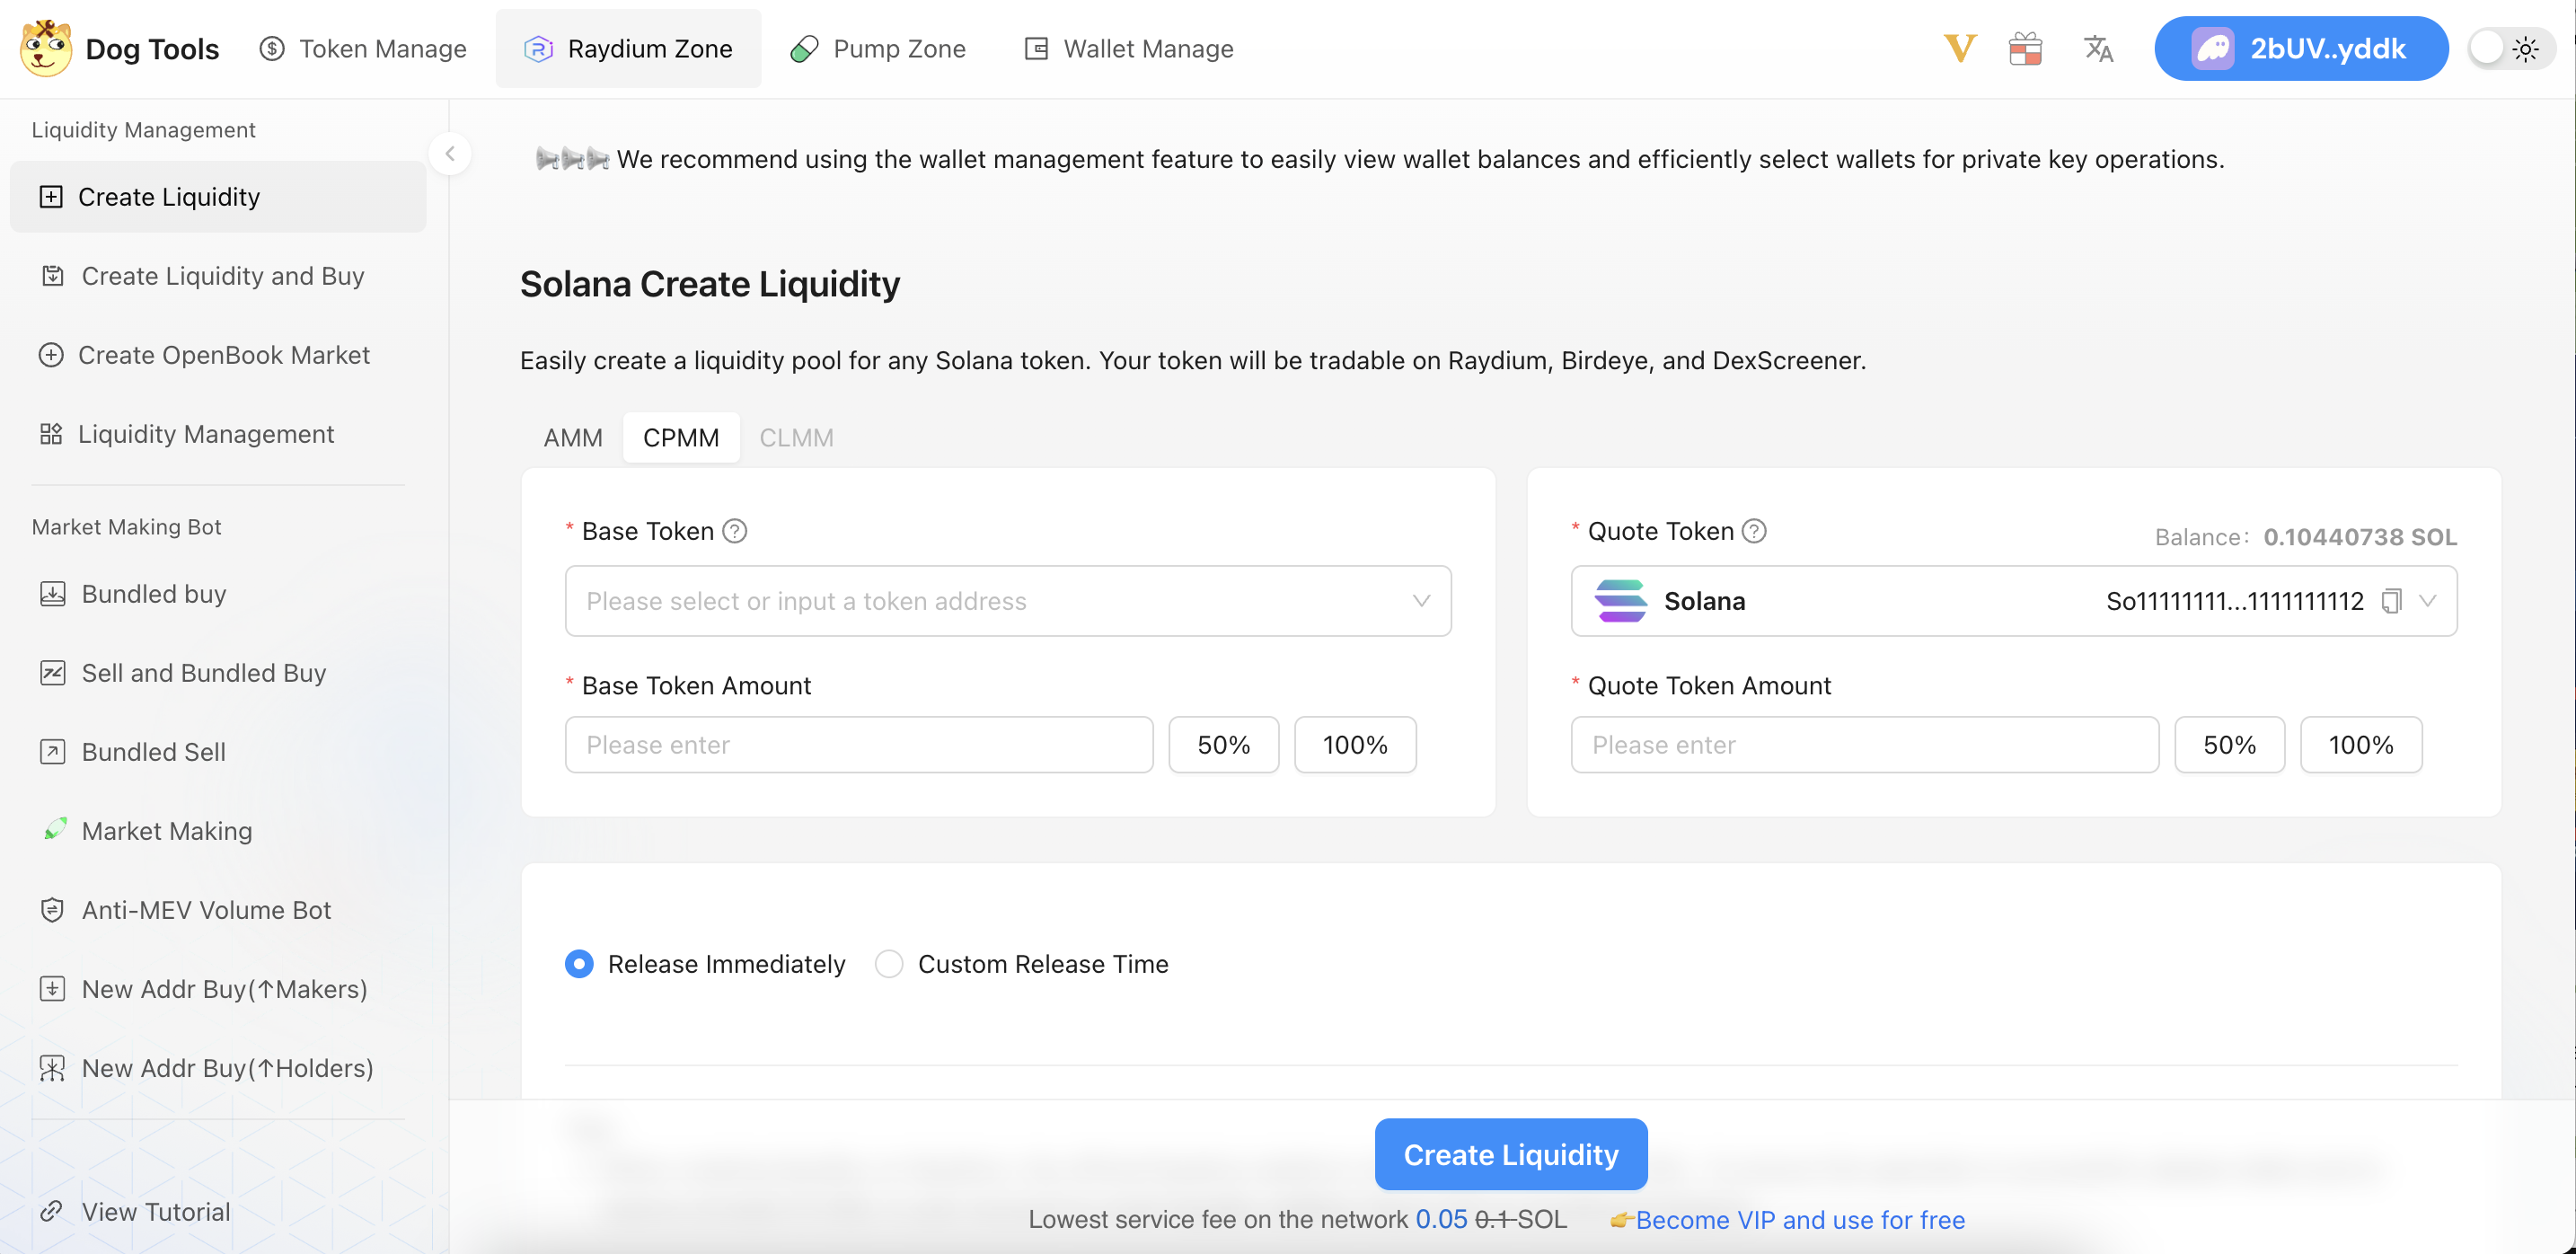Focus the Base Token Amount input

pos(859,745)
